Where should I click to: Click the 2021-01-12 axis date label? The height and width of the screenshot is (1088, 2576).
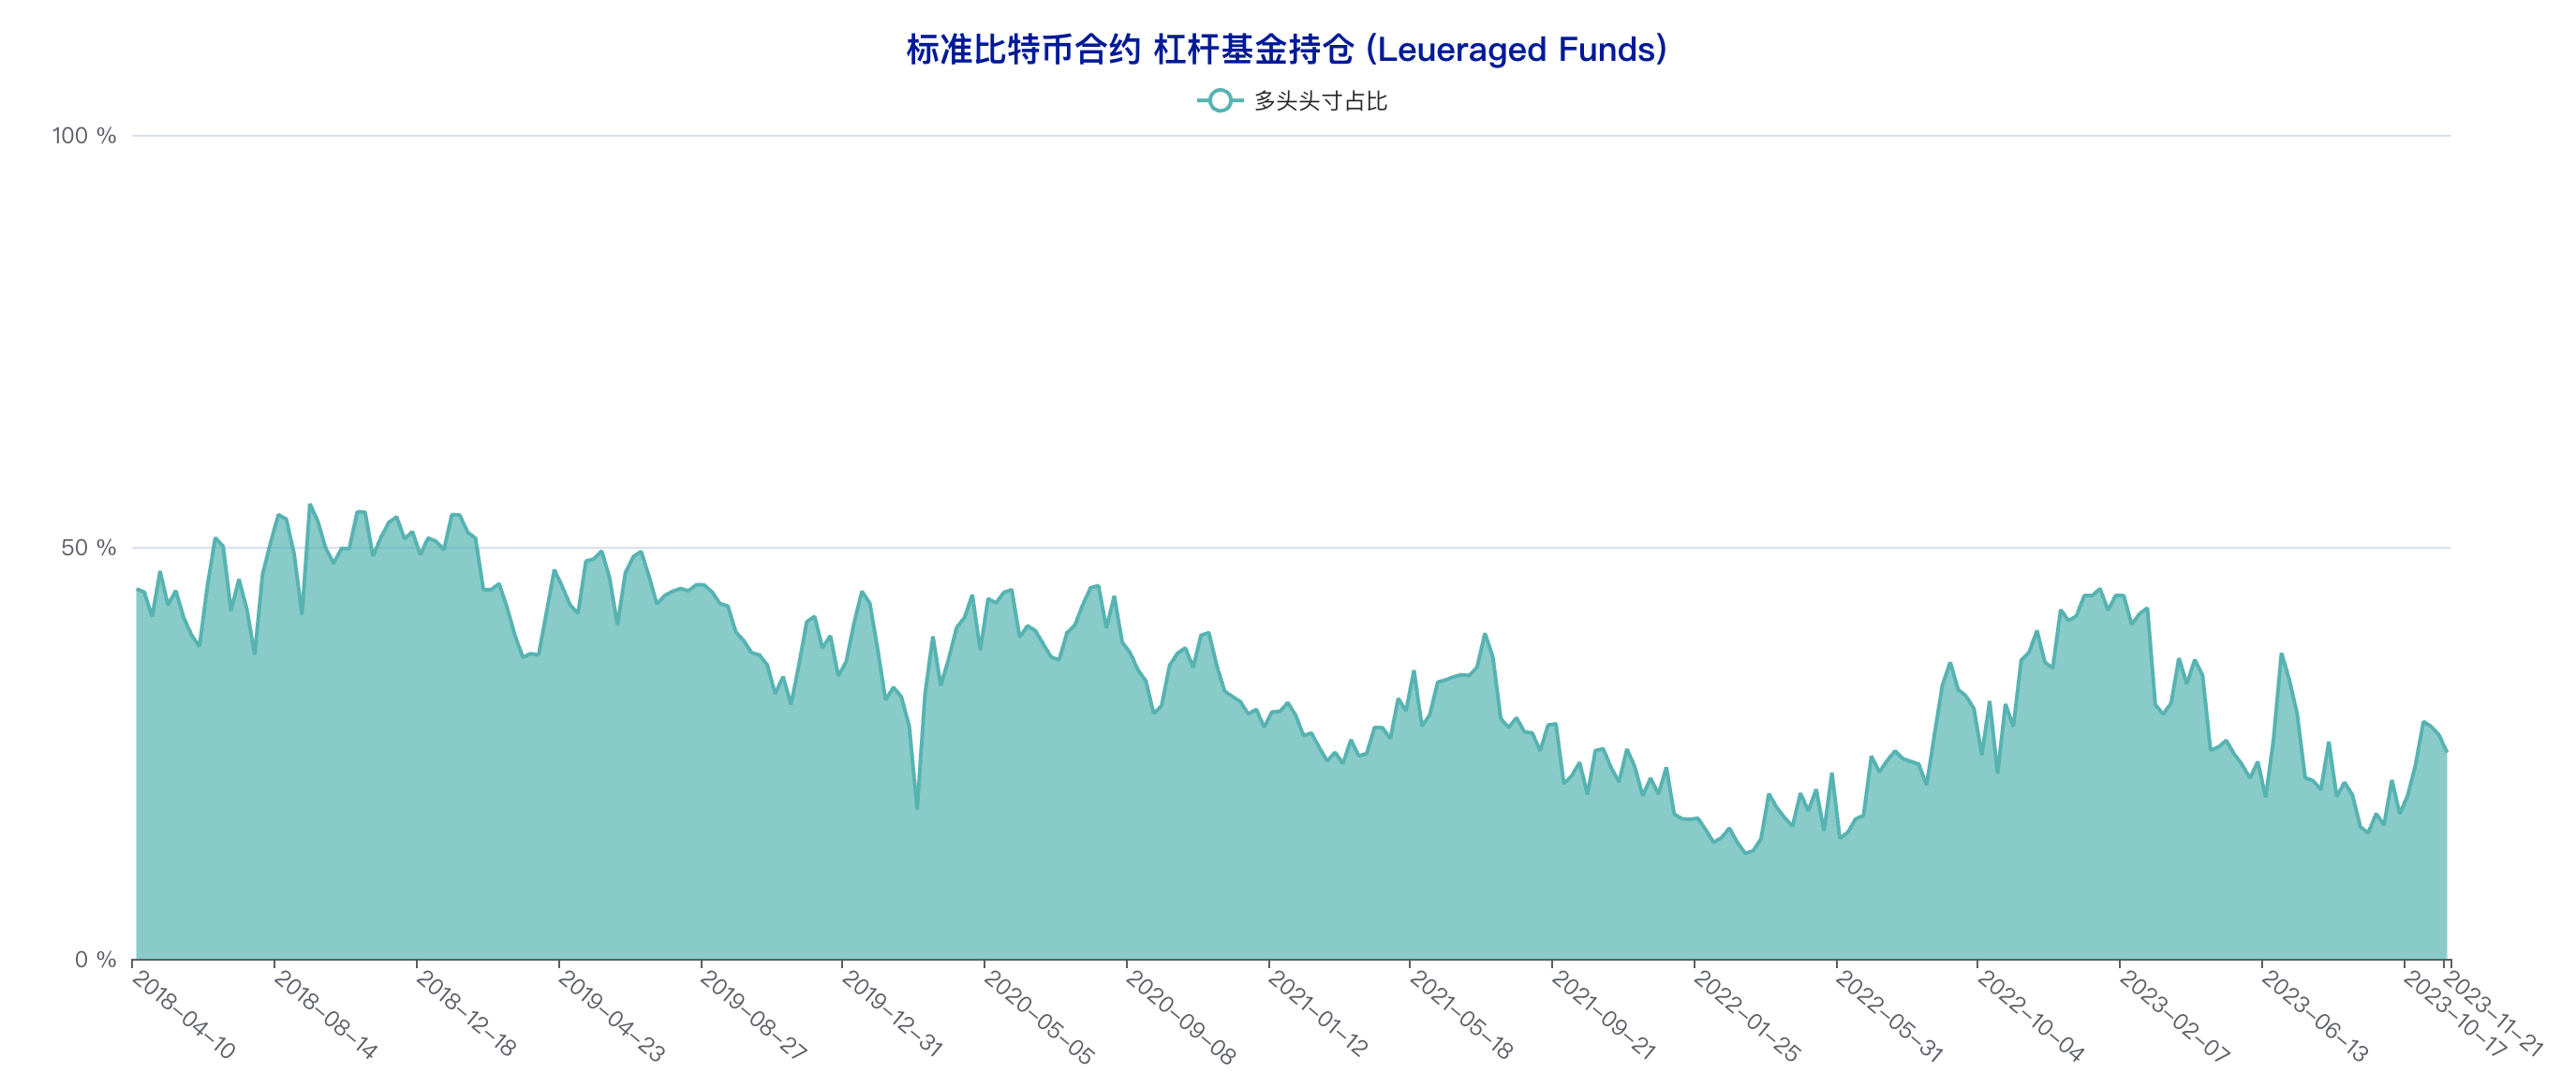pyautogui.click(x=1318, y=1015)
